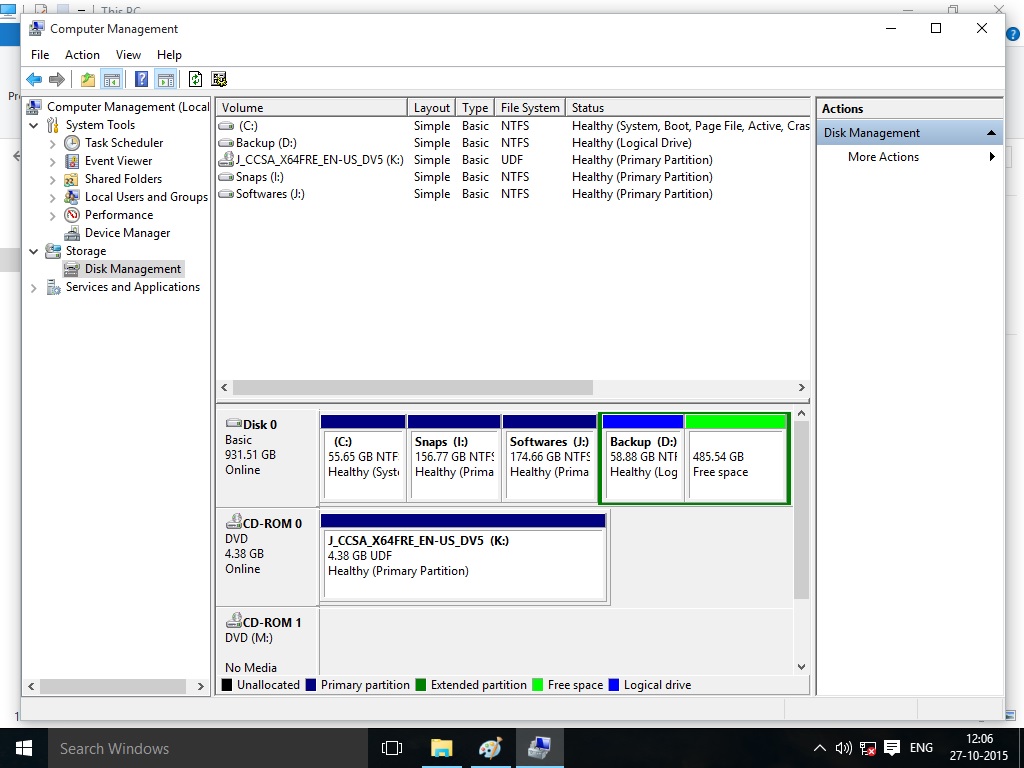Open Paint from the taskbar
Image resolution: width=1024 pixels, height=768 pixels.
(x=490, y=748)
